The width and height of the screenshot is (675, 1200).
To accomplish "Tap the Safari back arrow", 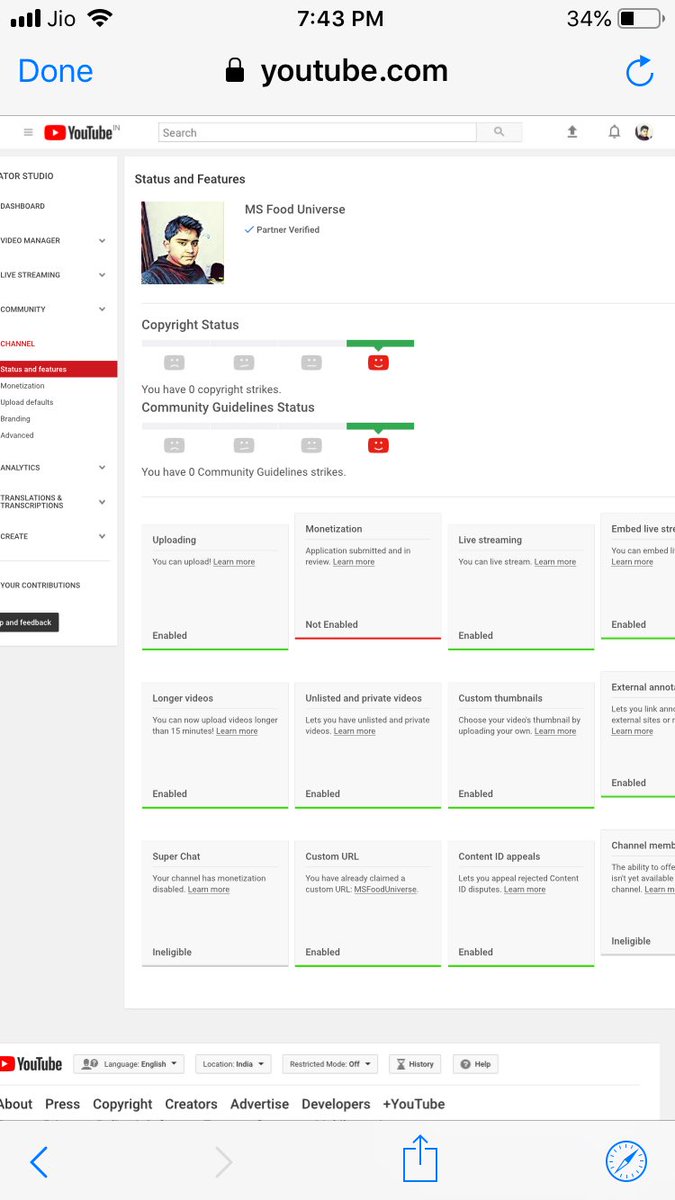I will [x=39, y=1161].
